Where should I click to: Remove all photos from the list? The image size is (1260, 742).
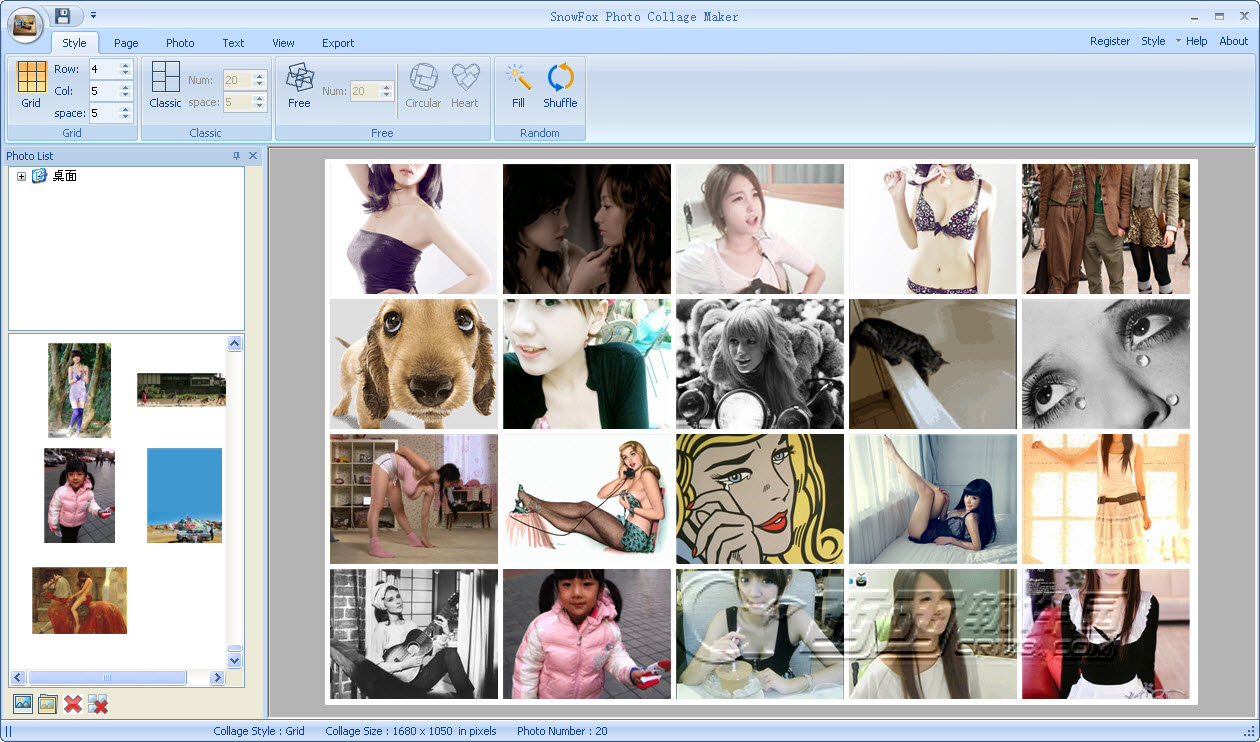98,704
